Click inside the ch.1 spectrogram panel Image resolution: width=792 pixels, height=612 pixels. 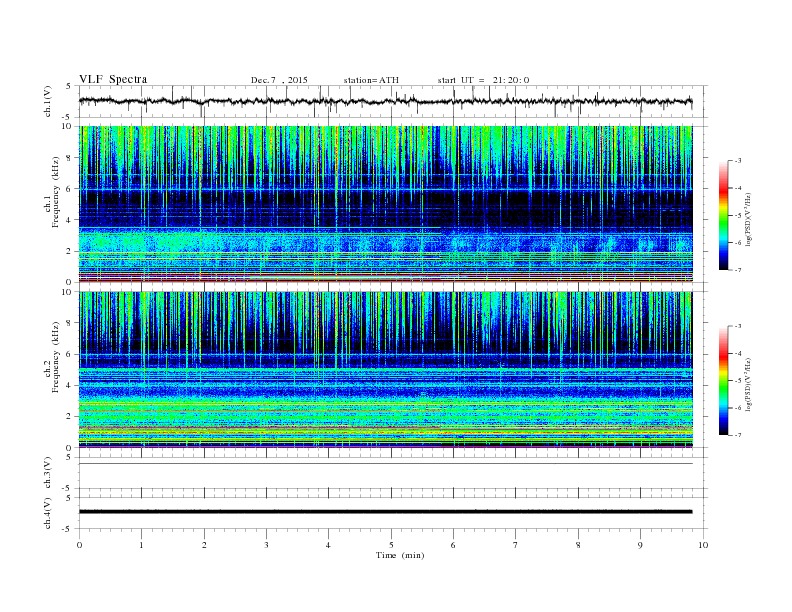(386, 204)
